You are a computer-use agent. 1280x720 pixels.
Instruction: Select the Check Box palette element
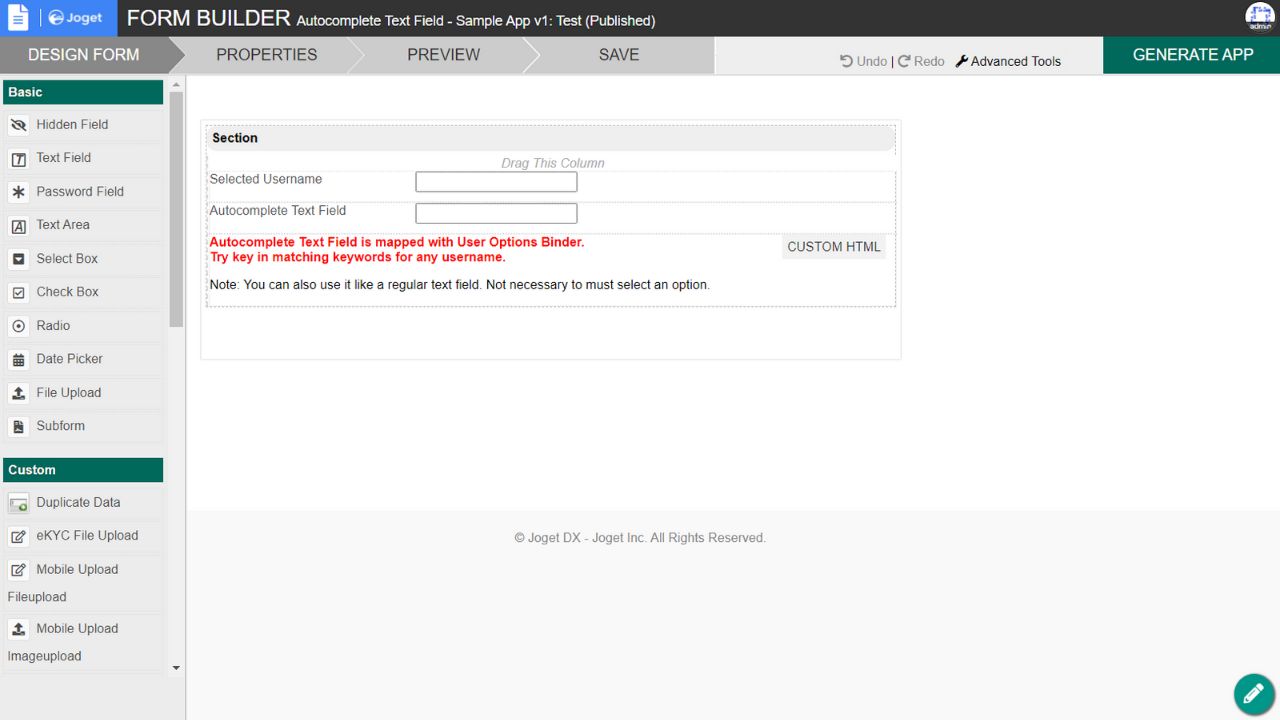point(67,292)
